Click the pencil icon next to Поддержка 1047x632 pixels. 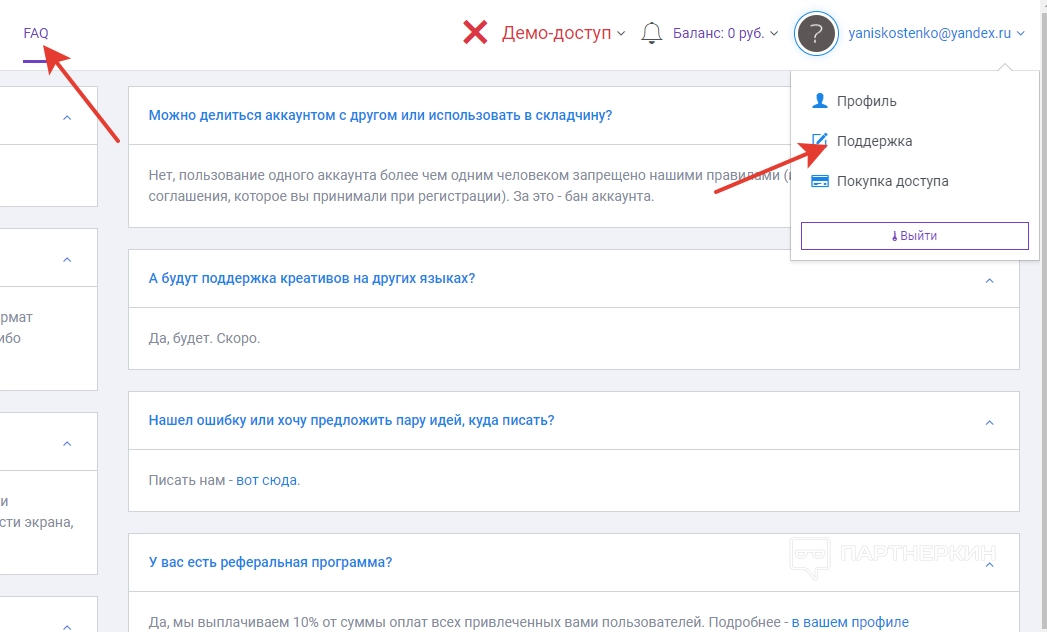click(820, 141)
